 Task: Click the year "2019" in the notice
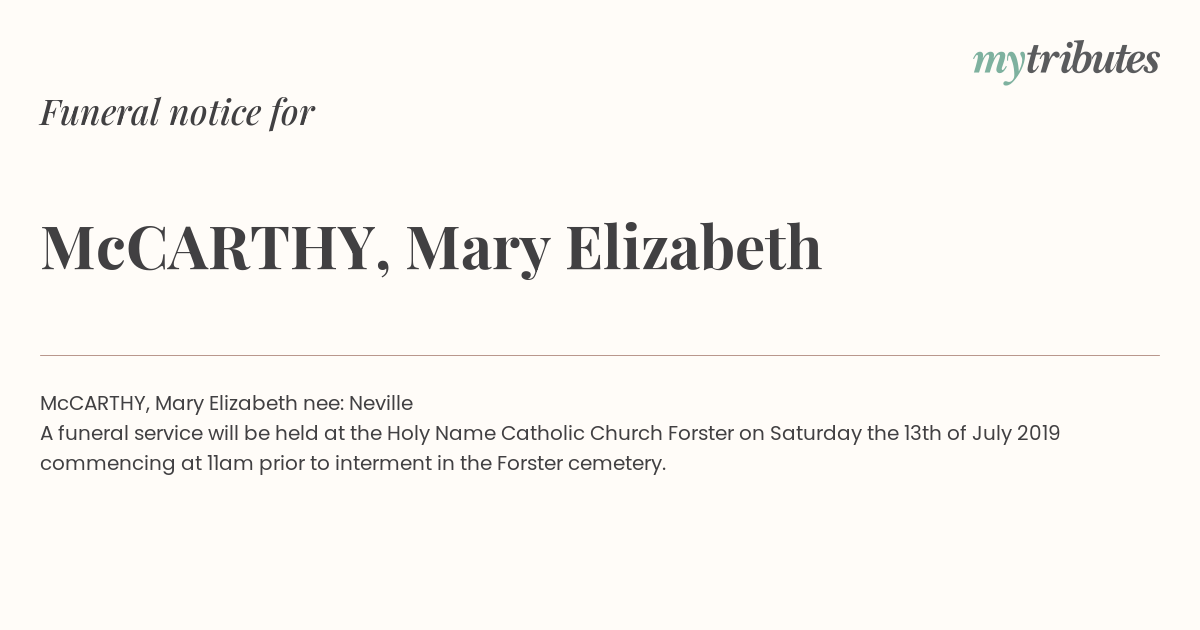point(1038,433)
